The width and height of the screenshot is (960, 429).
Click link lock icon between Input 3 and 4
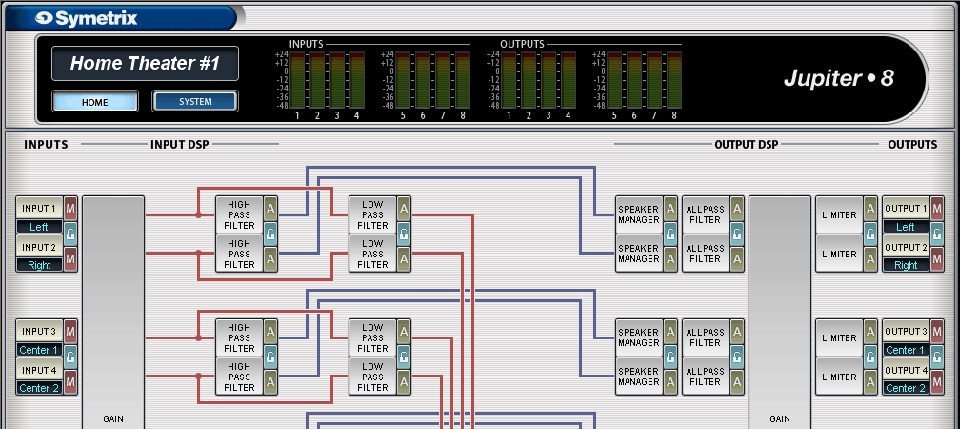pos(70,357)
